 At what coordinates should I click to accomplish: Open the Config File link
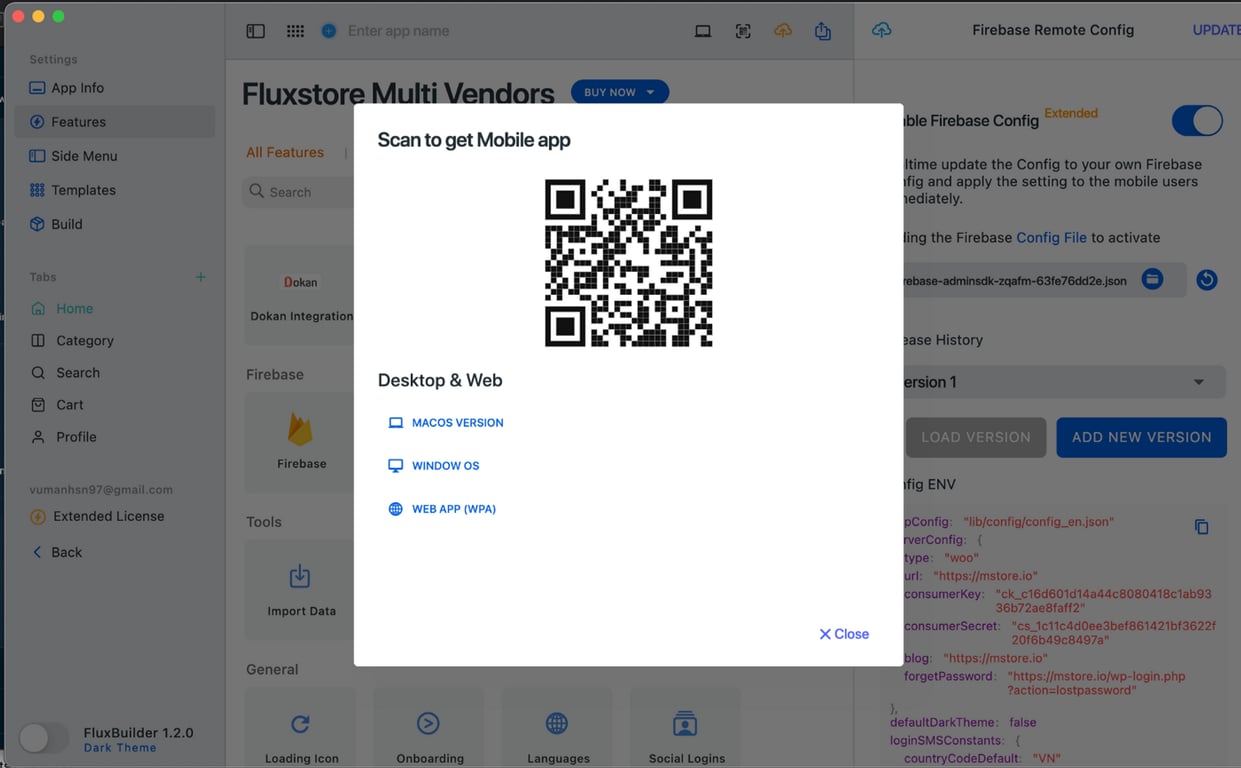click(1051, 238)
